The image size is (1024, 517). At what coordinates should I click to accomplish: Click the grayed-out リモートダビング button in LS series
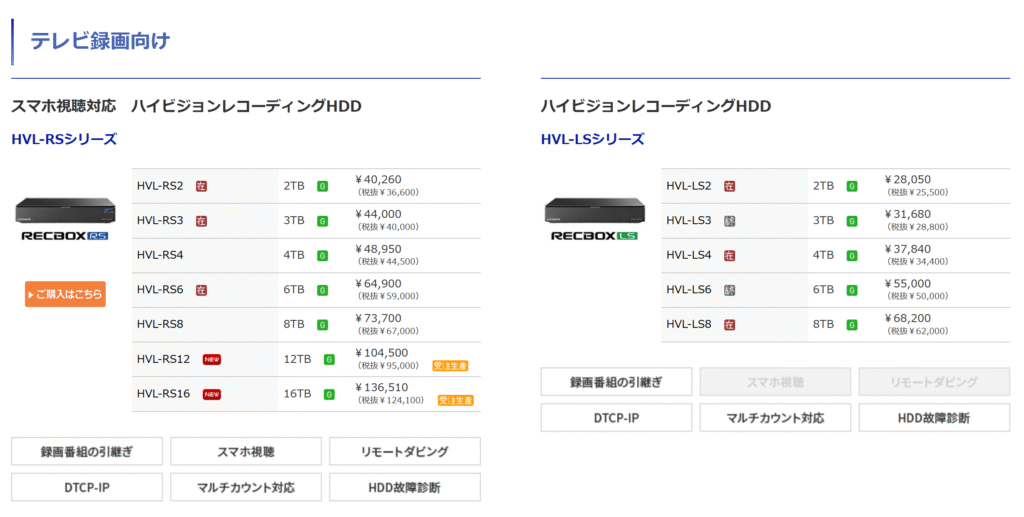(934, 382)
